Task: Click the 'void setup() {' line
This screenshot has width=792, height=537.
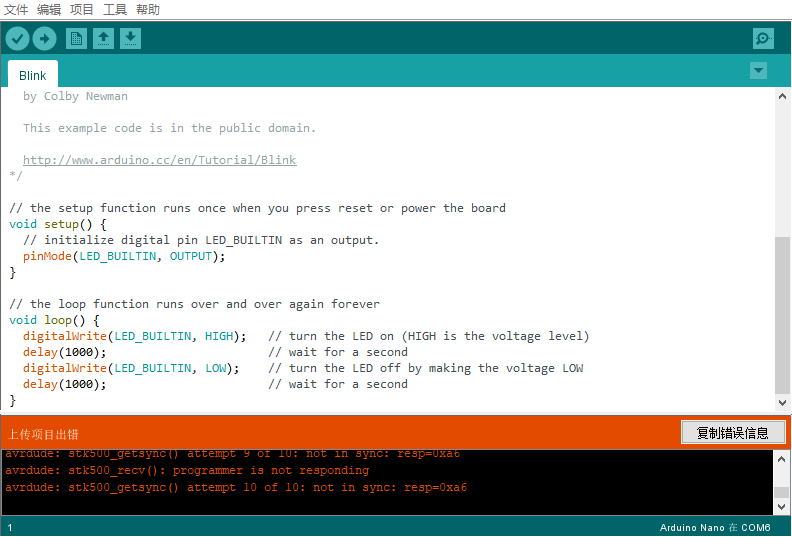Action: click(x=58, y=224)
